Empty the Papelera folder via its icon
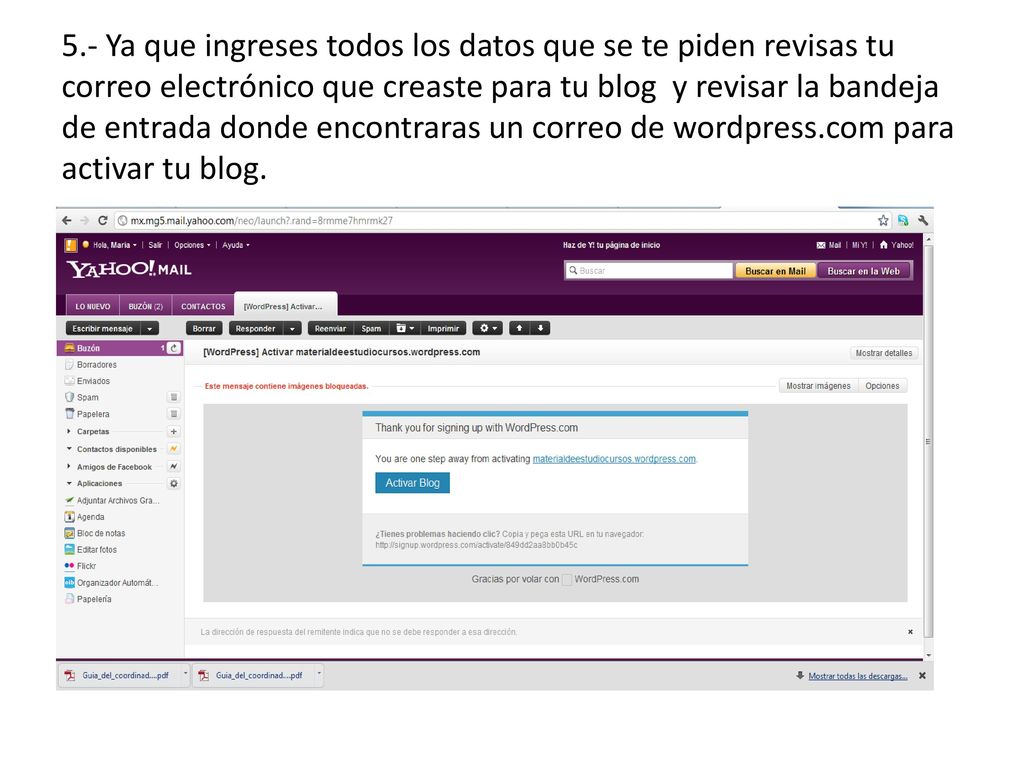The width and height of the screenshot is (1024, 768). [x=174, y=413]
